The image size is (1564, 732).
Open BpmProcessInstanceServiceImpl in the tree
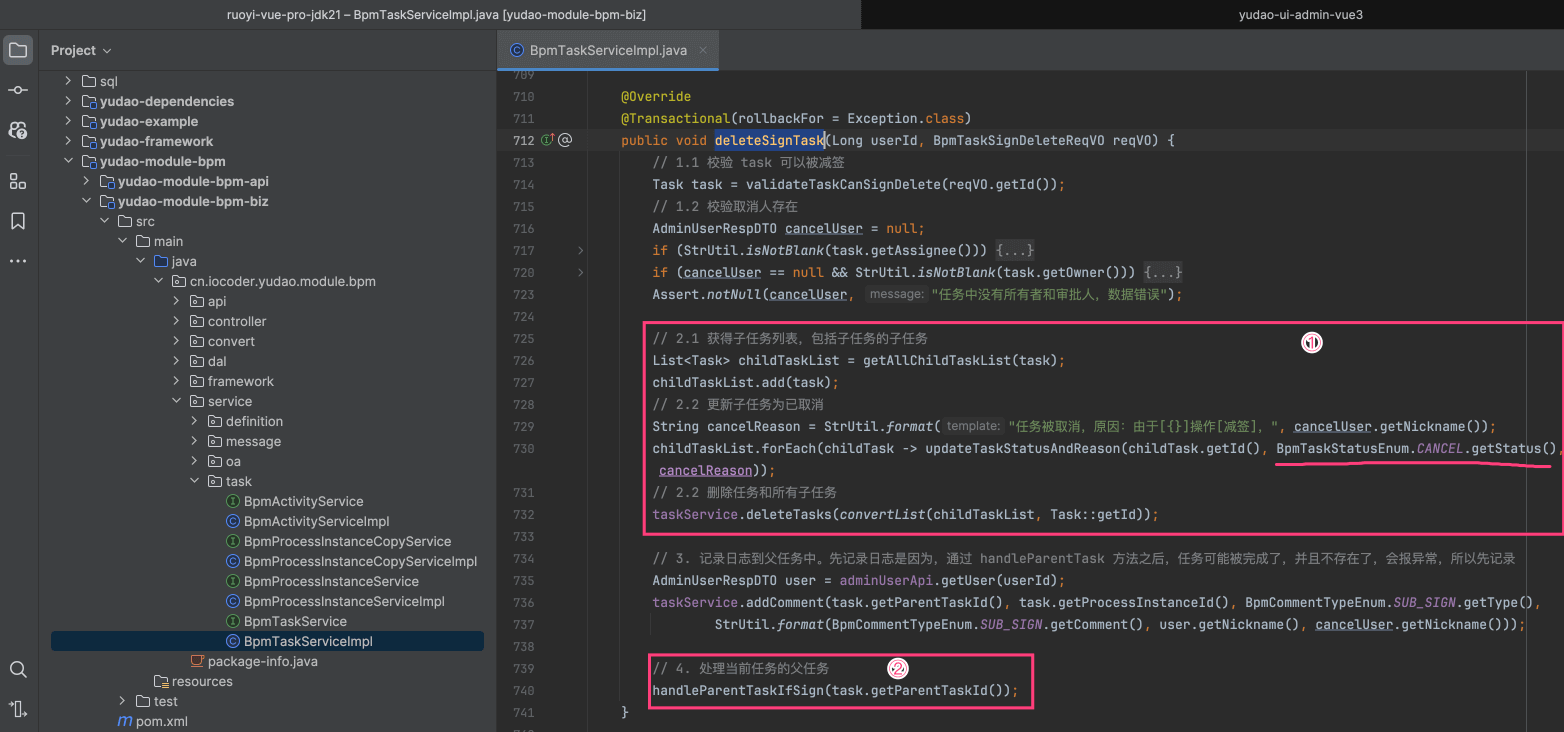344,601
